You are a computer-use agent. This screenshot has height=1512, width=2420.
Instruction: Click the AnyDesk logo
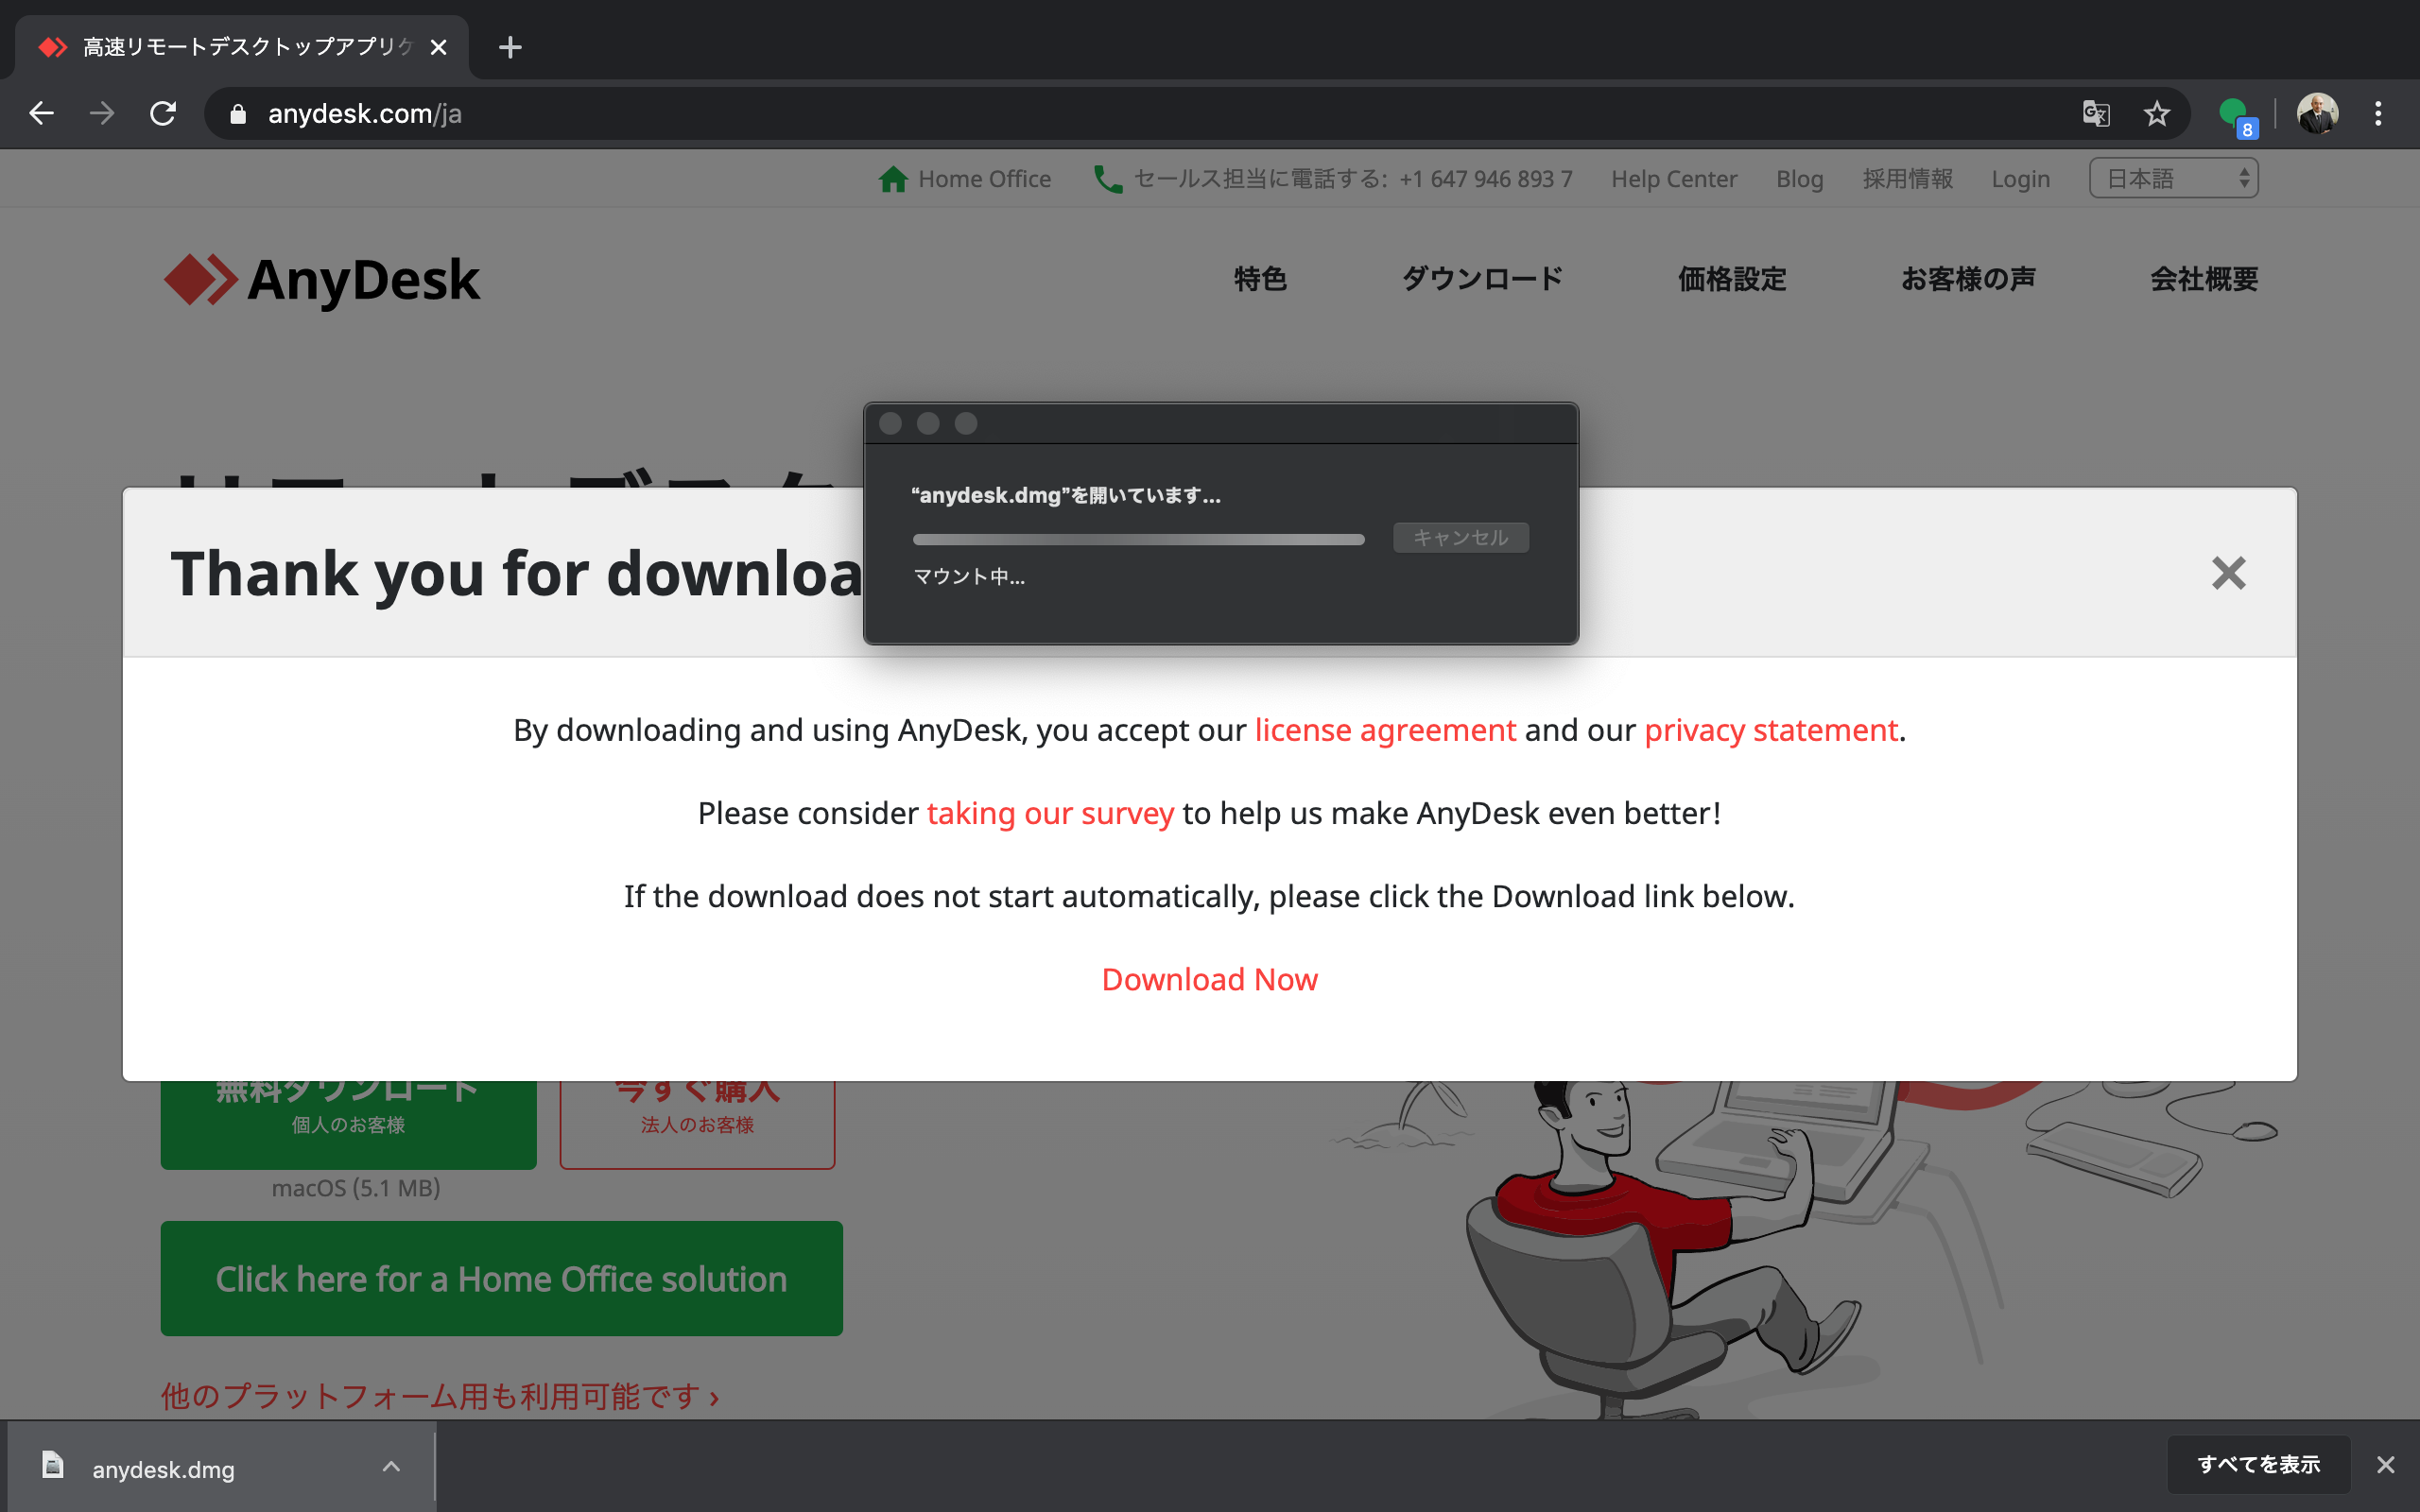(x=322, y=279)
